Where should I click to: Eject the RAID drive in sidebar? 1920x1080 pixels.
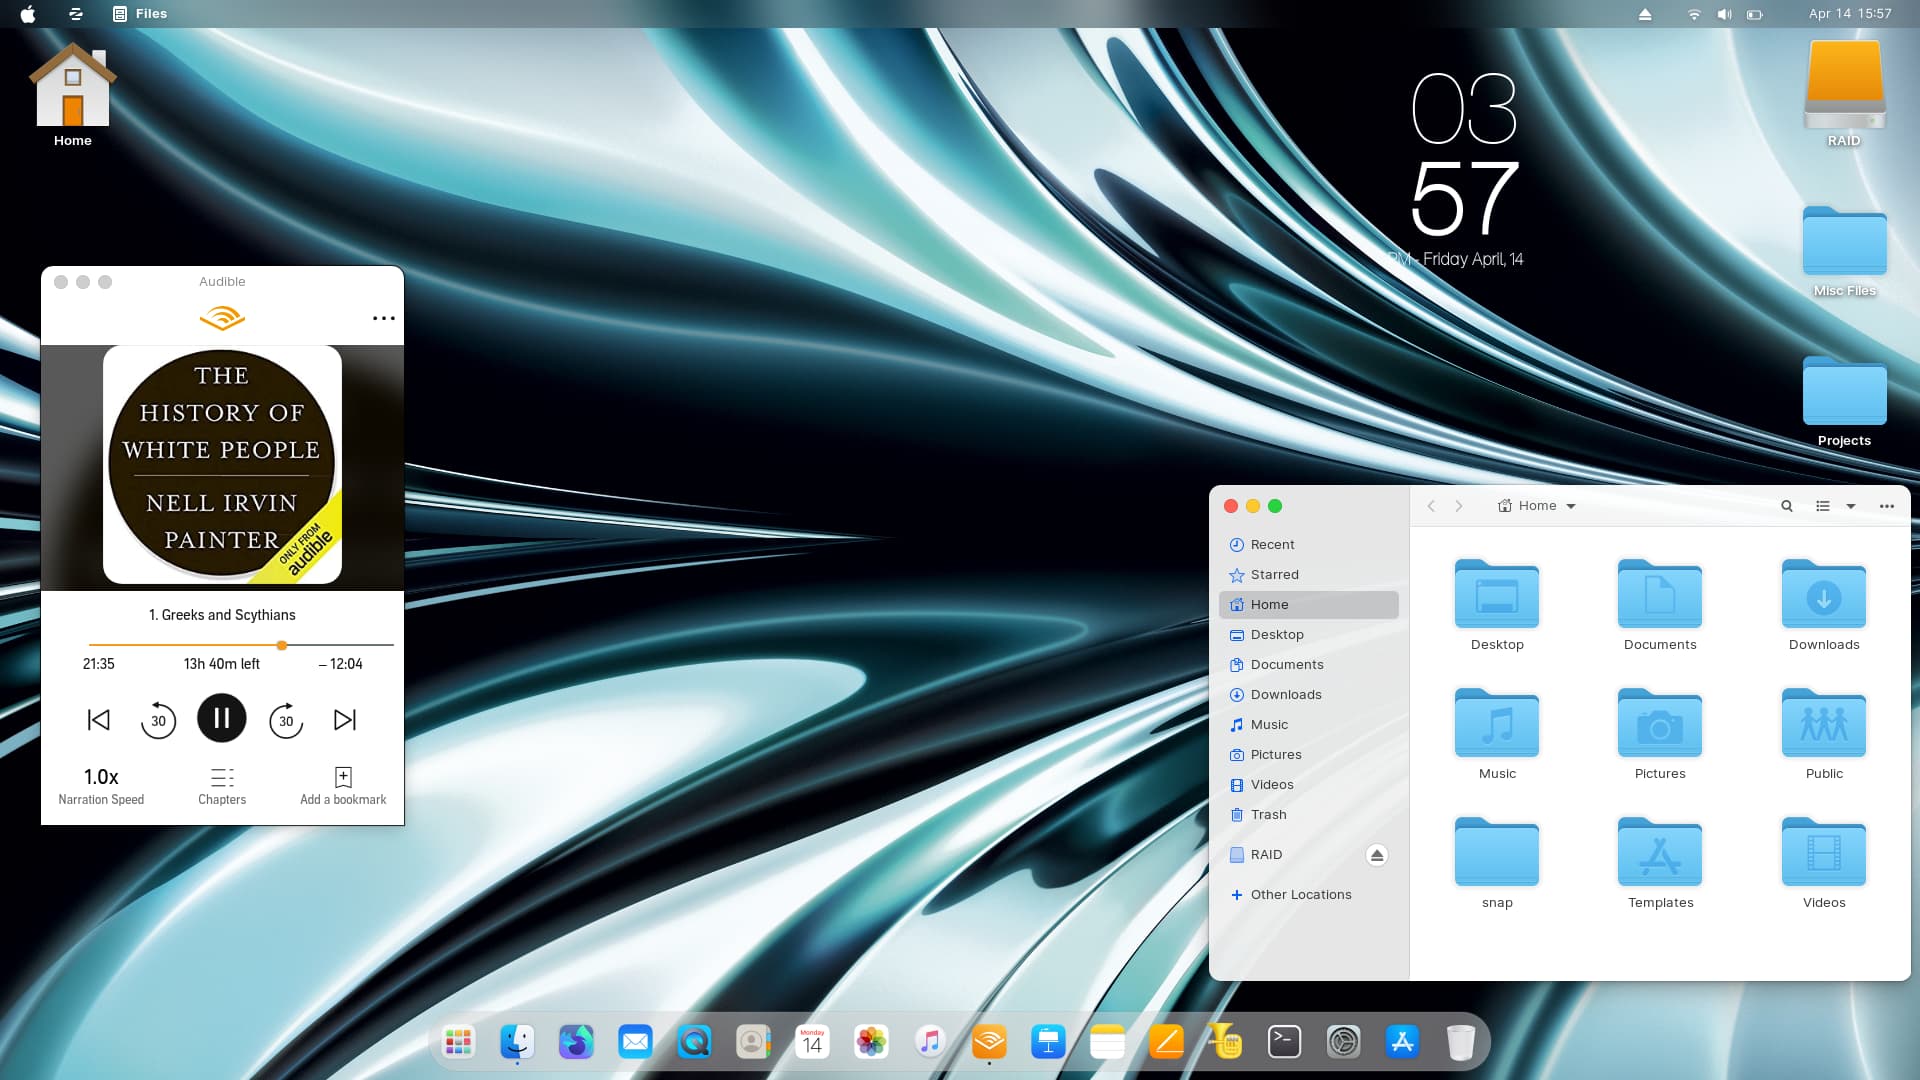1377,855
